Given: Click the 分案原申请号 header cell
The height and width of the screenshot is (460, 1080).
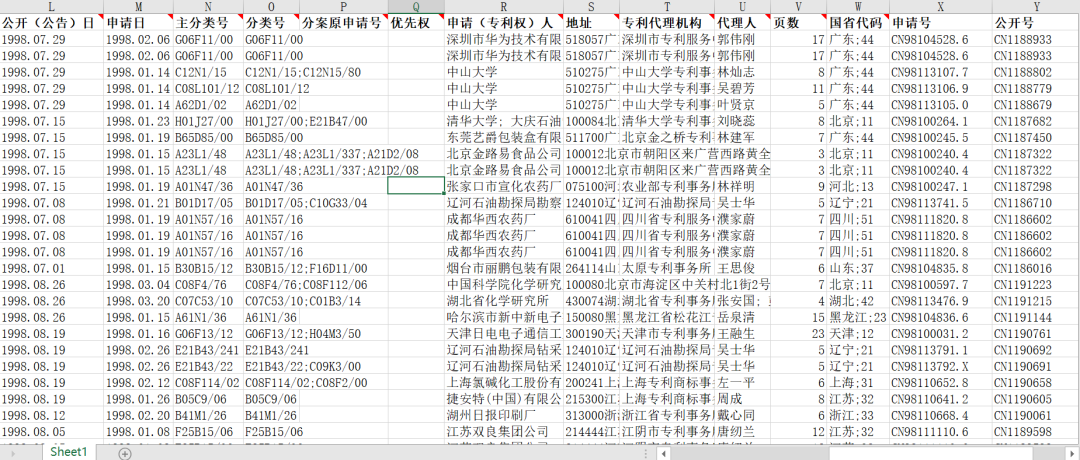Looking at the screenshot, I should [344, 23].
